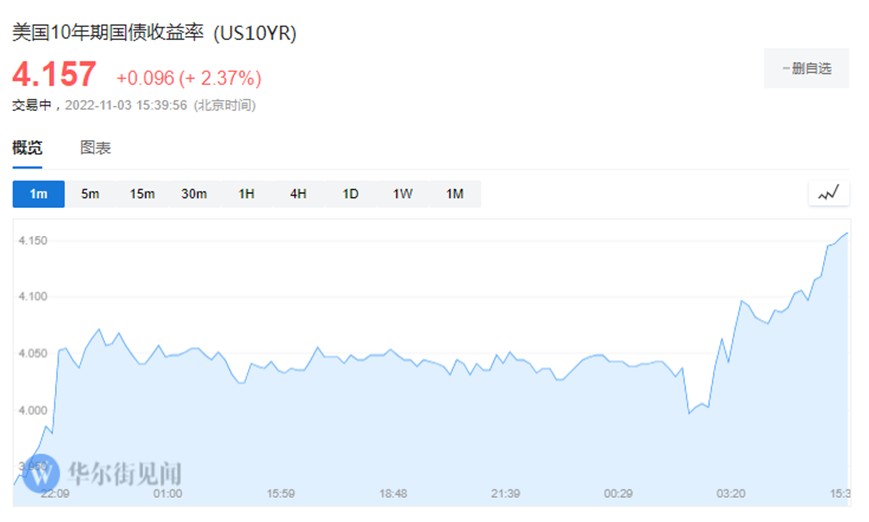
Task: Click the 03:20 time axis label
Action: pyautogui.click(x=733, y=493)
